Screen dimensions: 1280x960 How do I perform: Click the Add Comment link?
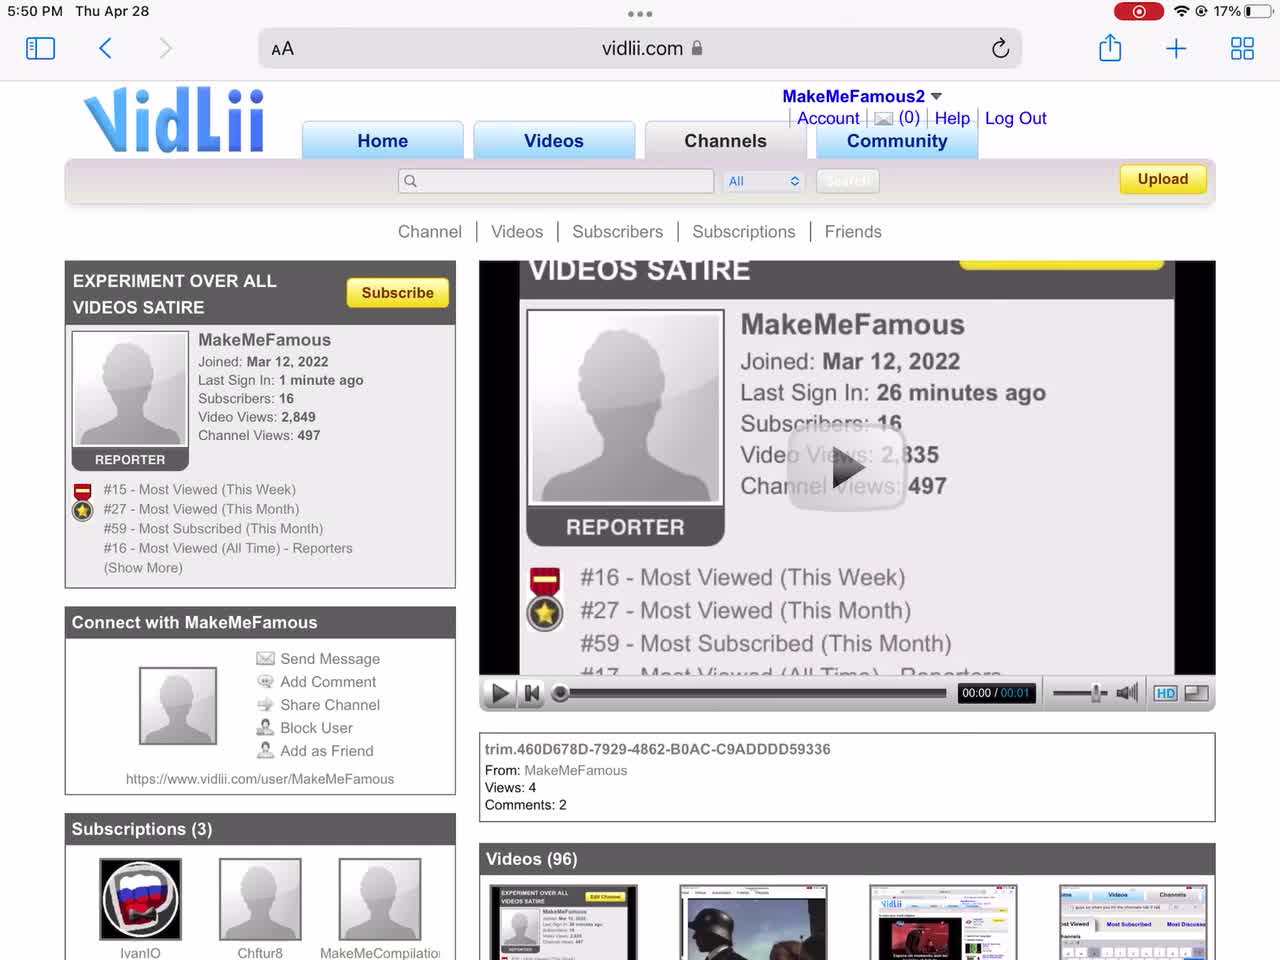point(328,681)
